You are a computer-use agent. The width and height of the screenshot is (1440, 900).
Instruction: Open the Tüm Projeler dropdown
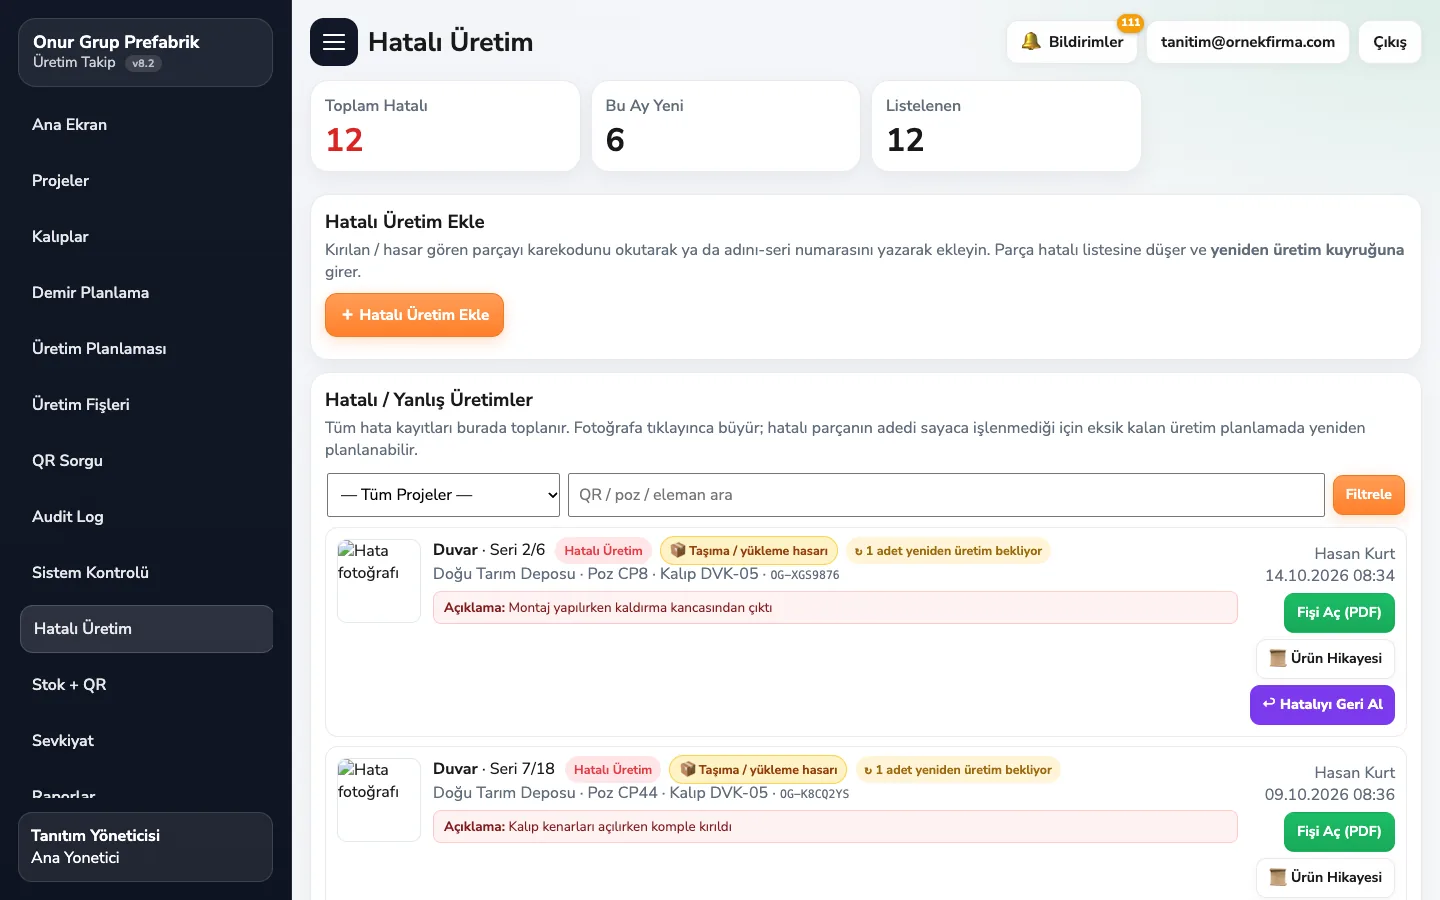[443, 495]
